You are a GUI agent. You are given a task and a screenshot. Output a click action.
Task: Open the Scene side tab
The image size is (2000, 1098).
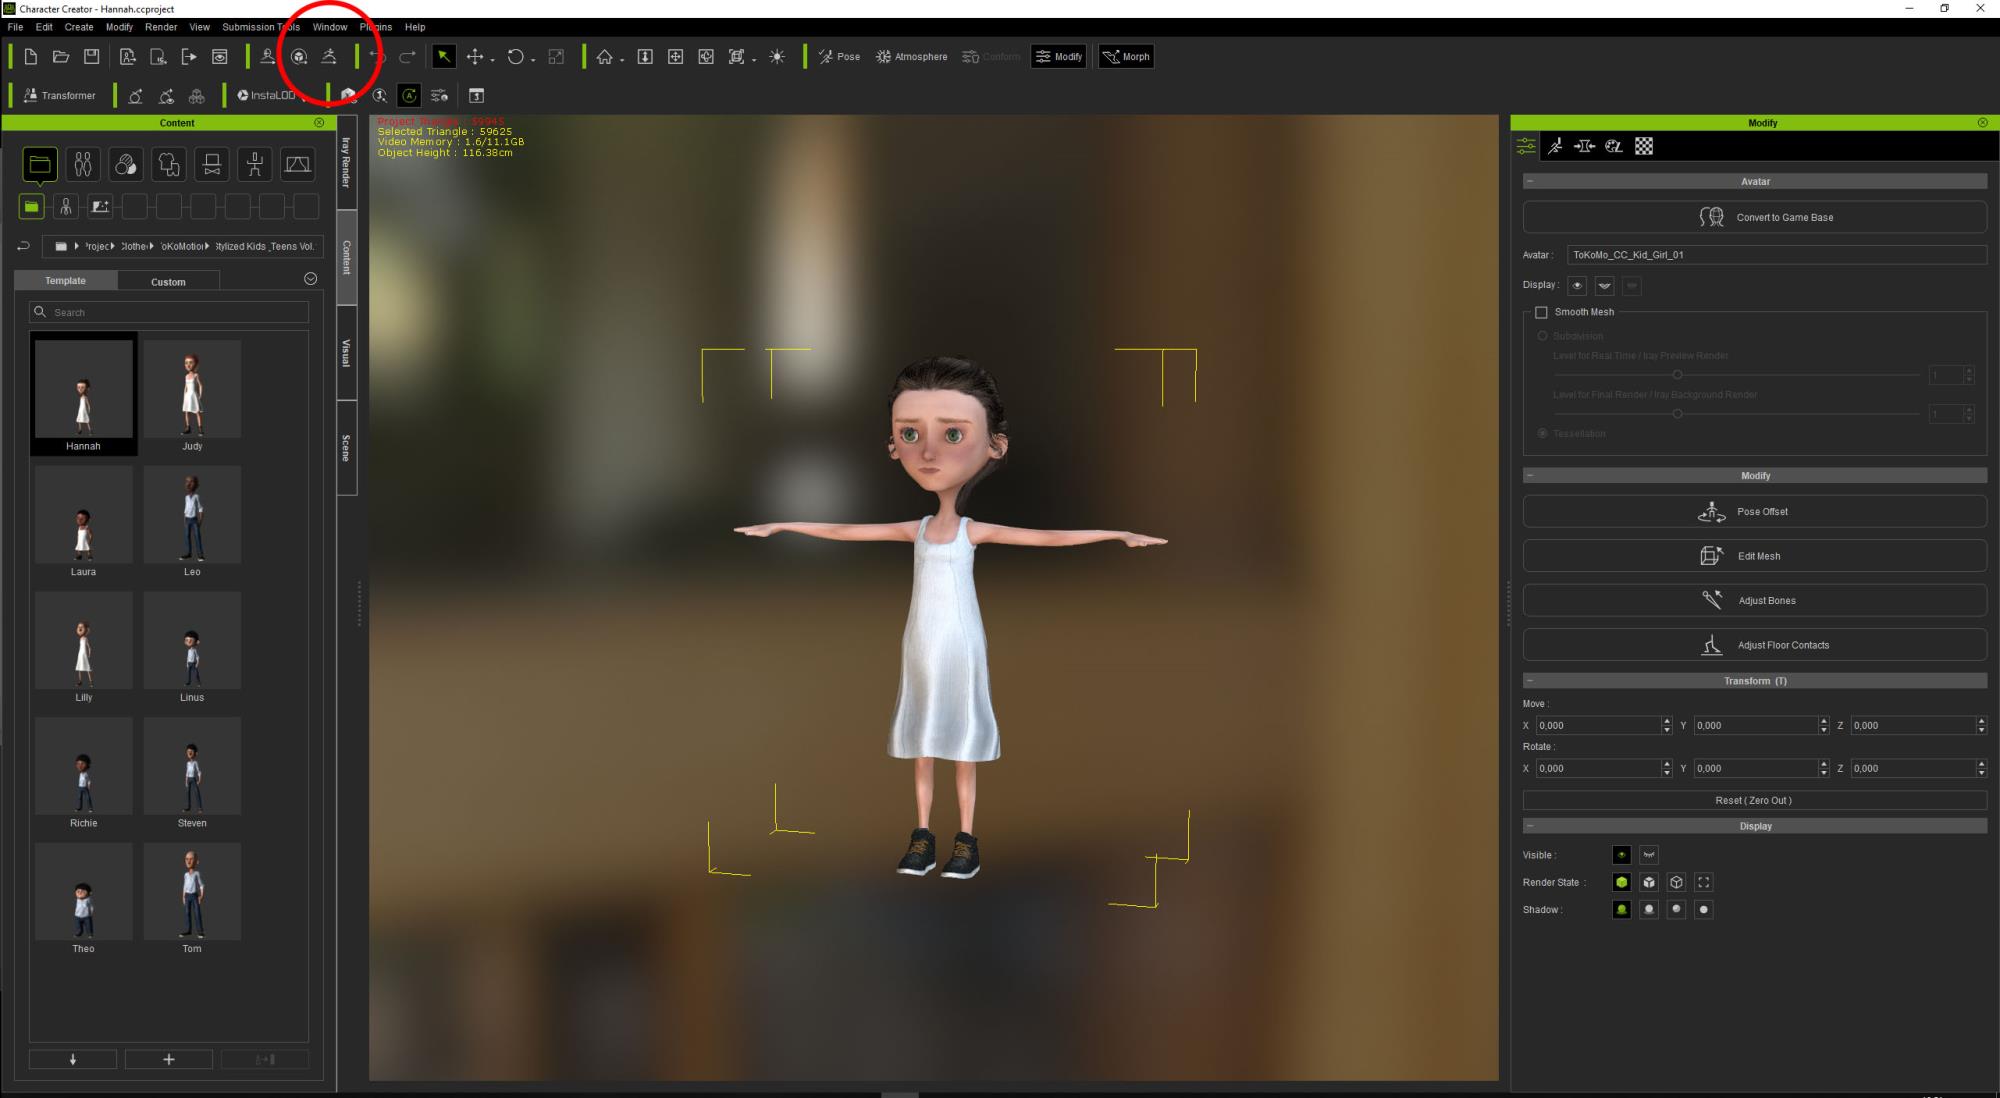click(x=346, y=448)
